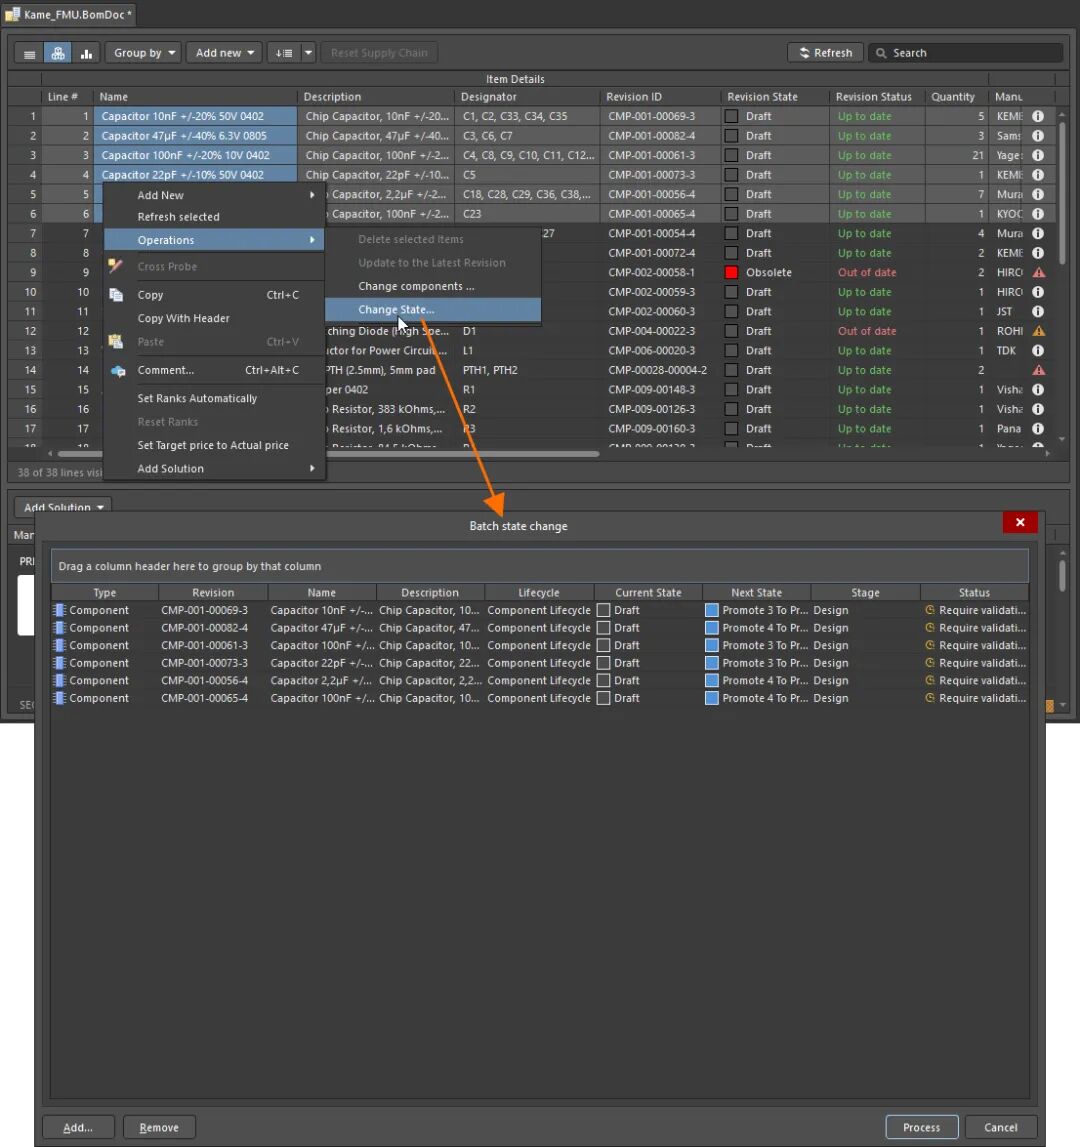Click the Remove button
The height and width of the screenshot is (1147, 1080).
159,1127
